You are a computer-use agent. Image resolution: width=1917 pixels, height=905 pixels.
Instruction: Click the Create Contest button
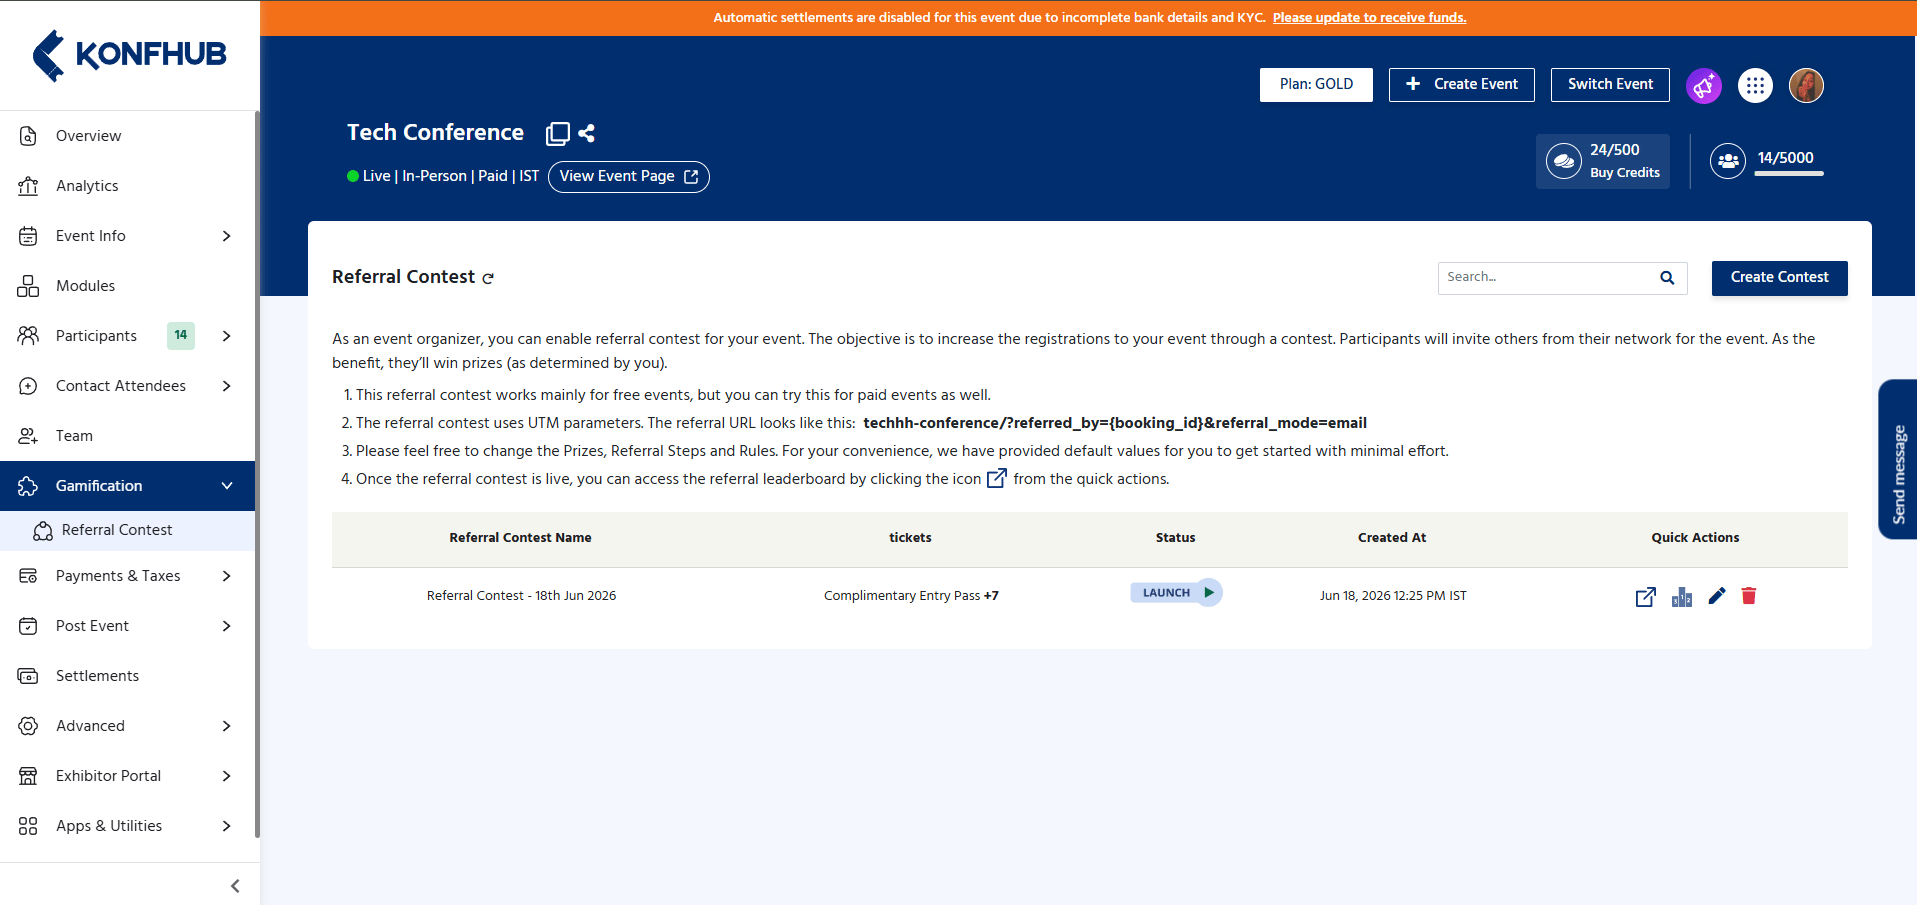coord(1779,278)
